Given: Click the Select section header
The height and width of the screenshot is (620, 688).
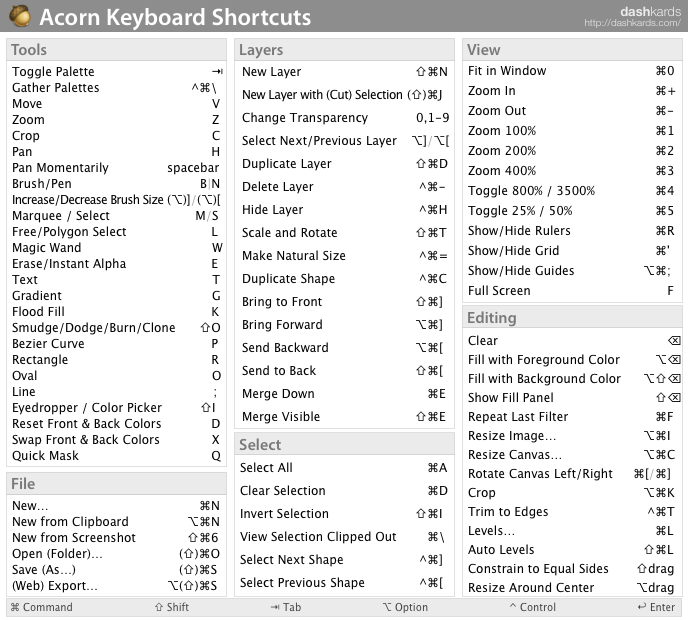Looking at the screenshot, I should pyautogui.click(x=344, y=444).
